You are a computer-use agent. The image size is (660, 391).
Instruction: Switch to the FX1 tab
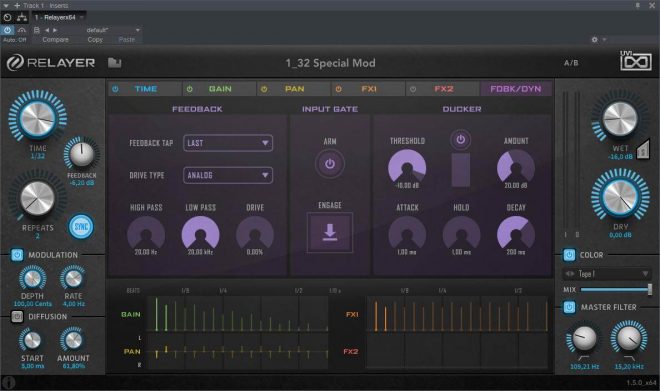tap(368, 89)
